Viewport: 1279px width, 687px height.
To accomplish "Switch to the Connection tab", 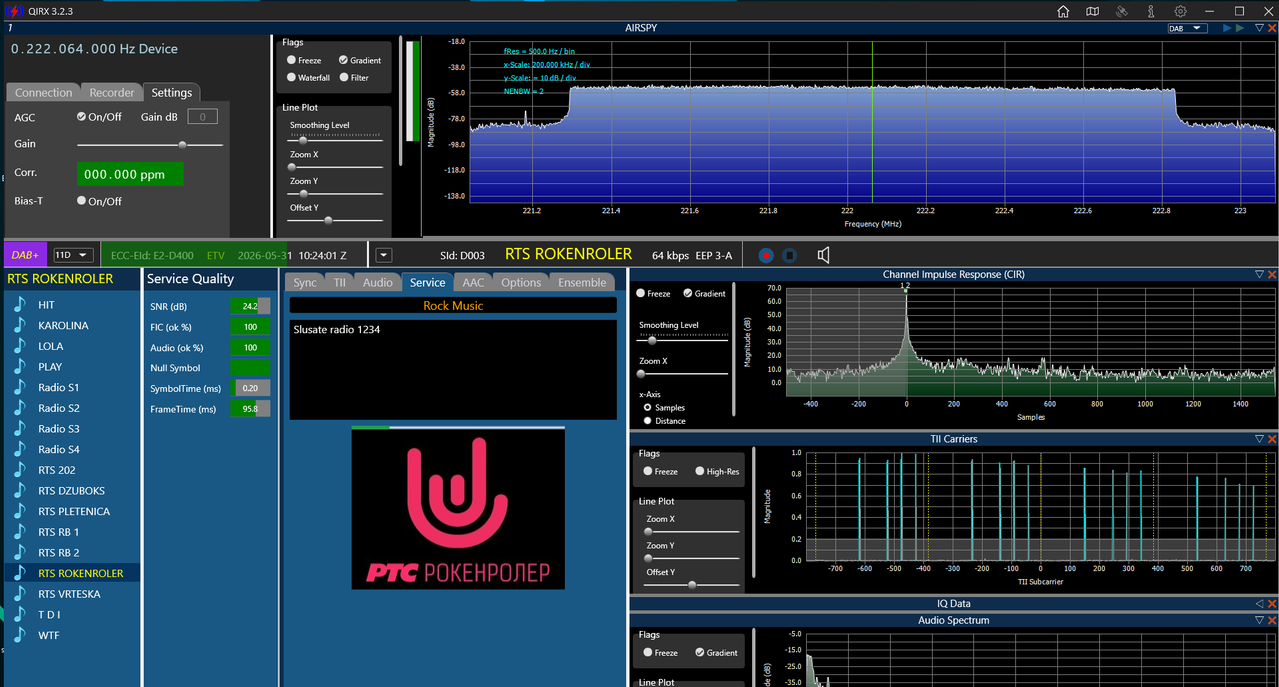I will pyautogui.click(x=43, y=92).
